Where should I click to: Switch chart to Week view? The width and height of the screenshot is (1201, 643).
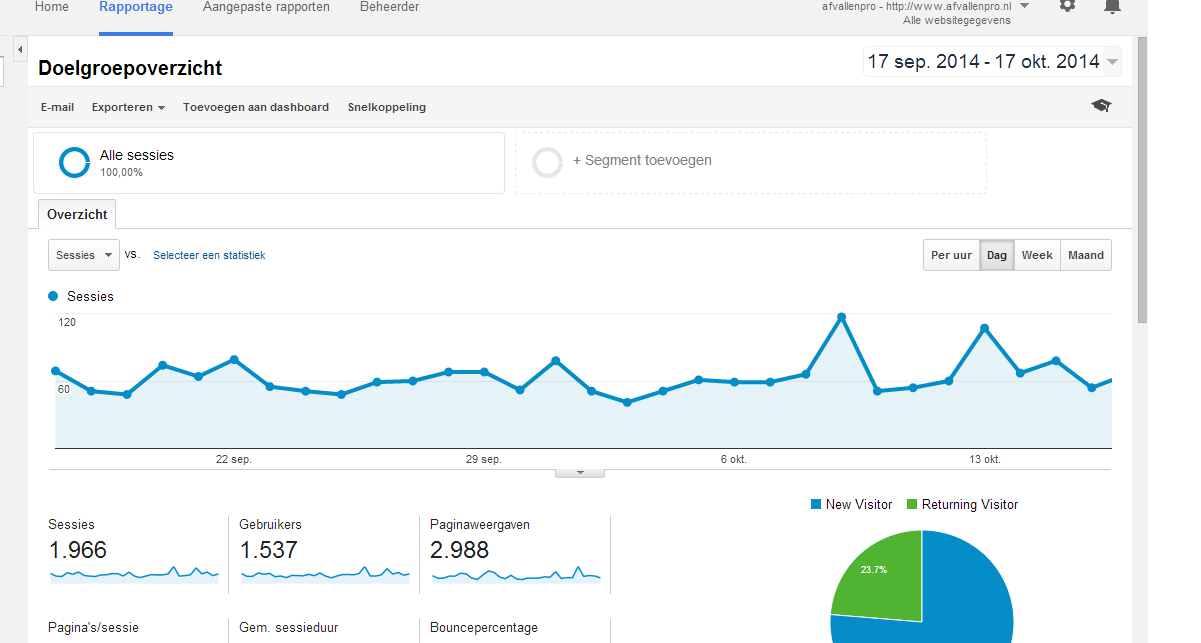point(1037,255)
